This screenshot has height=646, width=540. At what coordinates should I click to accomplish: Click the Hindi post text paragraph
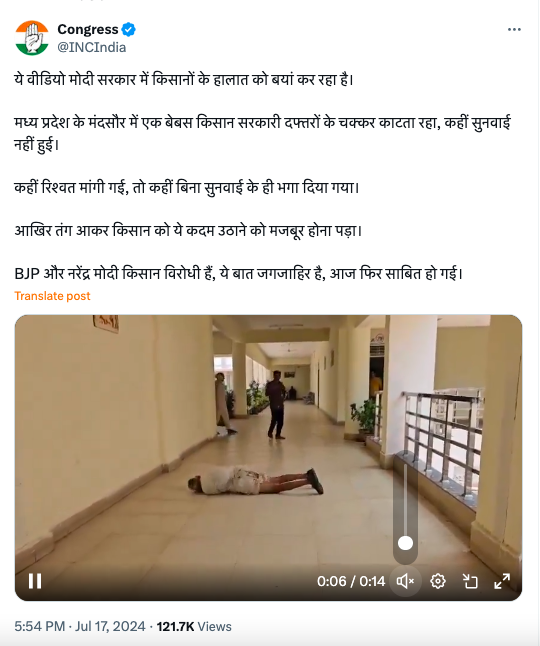[262, 176]
